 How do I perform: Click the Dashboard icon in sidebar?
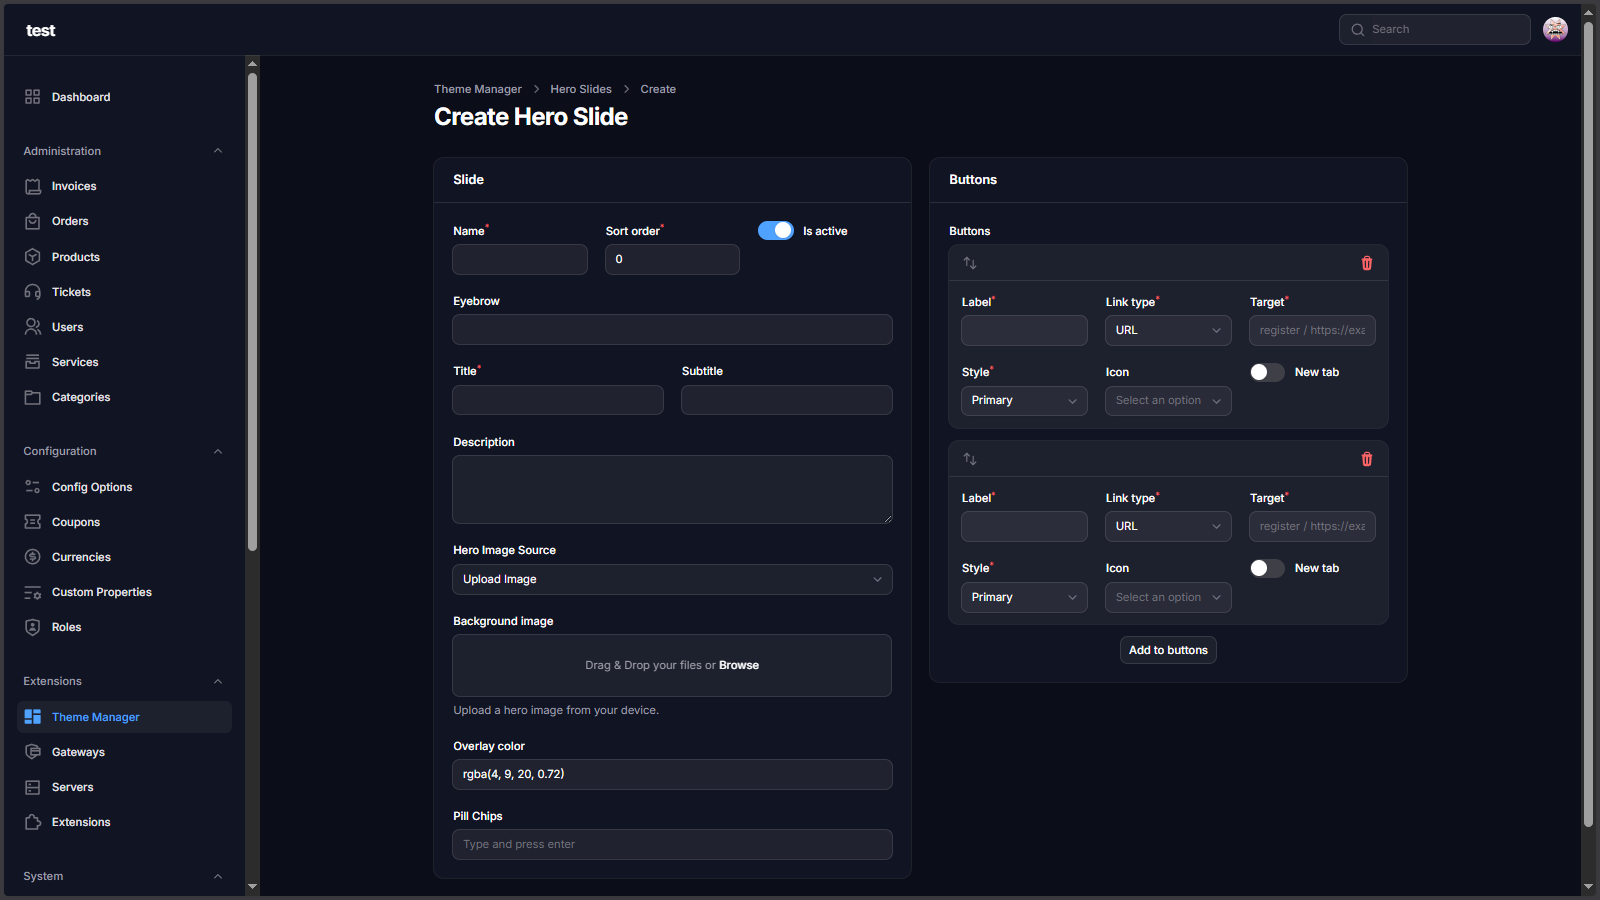point(33,97)
